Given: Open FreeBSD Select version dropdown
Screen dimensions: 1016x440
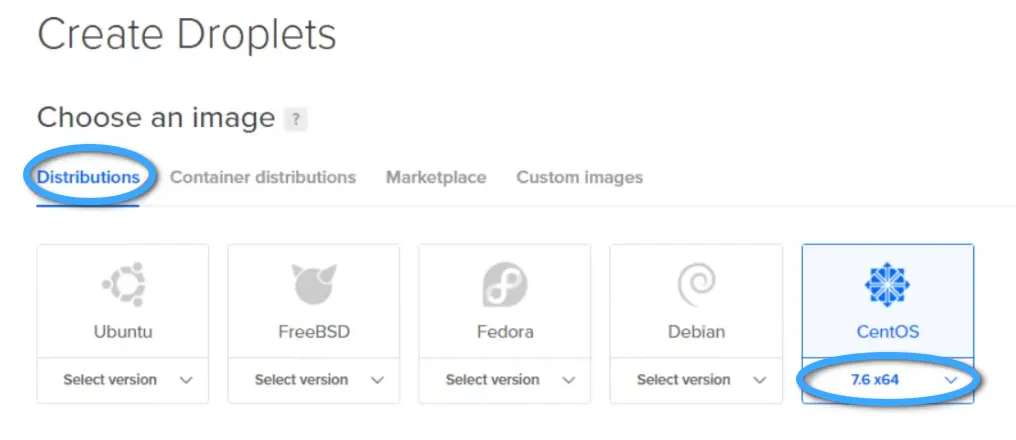Looking at the screenshot, I should (314, 380).
